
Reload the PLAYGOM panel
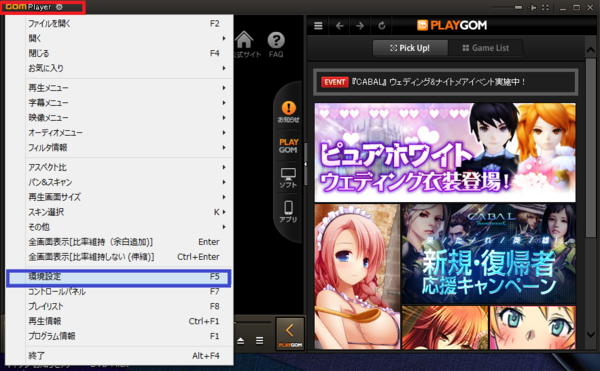(382, 26)
